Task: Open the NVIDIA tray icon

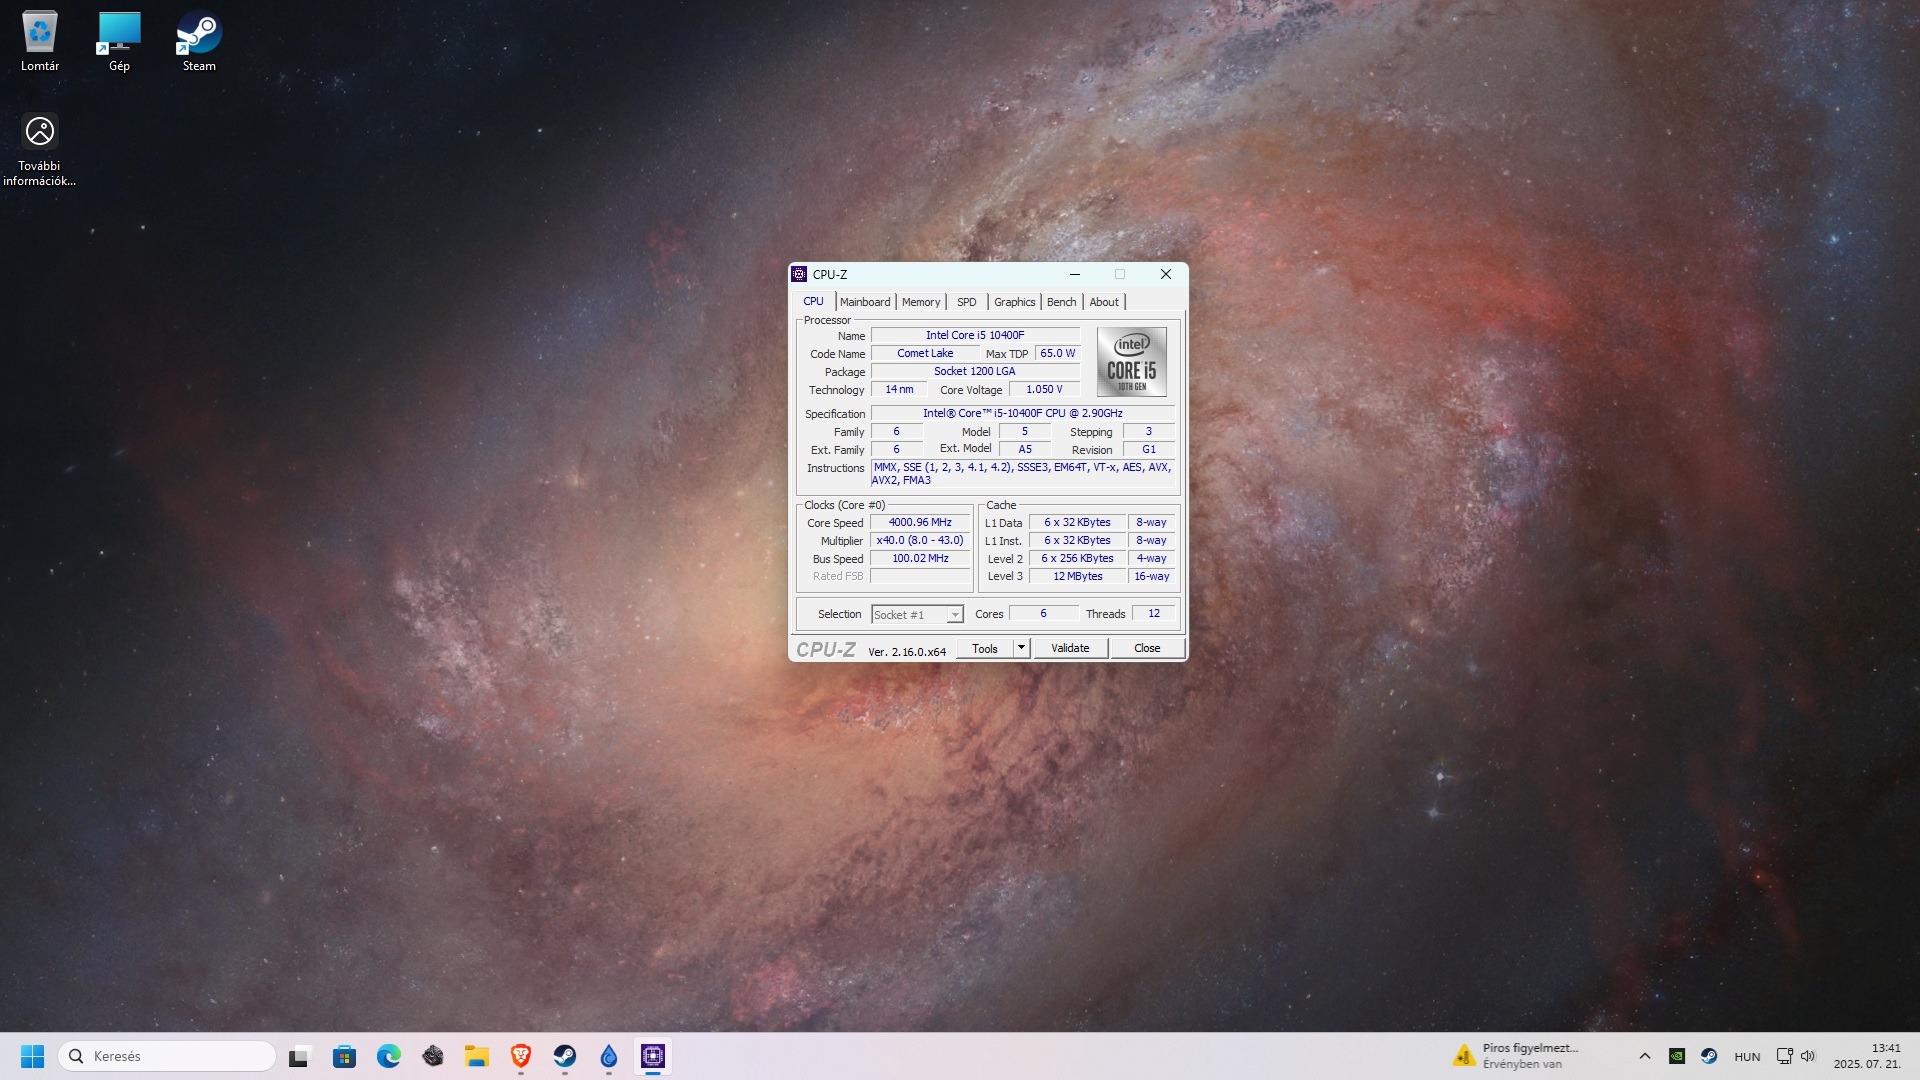Action: 1677,1056
